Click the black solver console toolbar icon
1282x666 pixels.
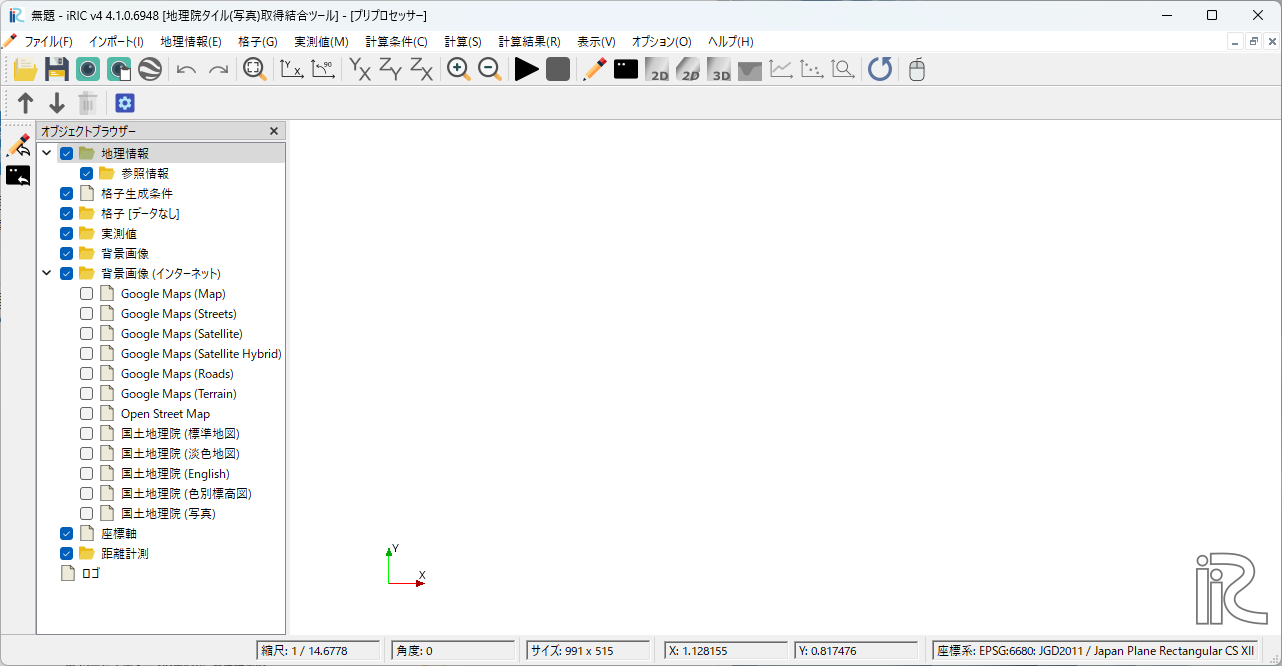pyautogui.click(x=626, y=69)
